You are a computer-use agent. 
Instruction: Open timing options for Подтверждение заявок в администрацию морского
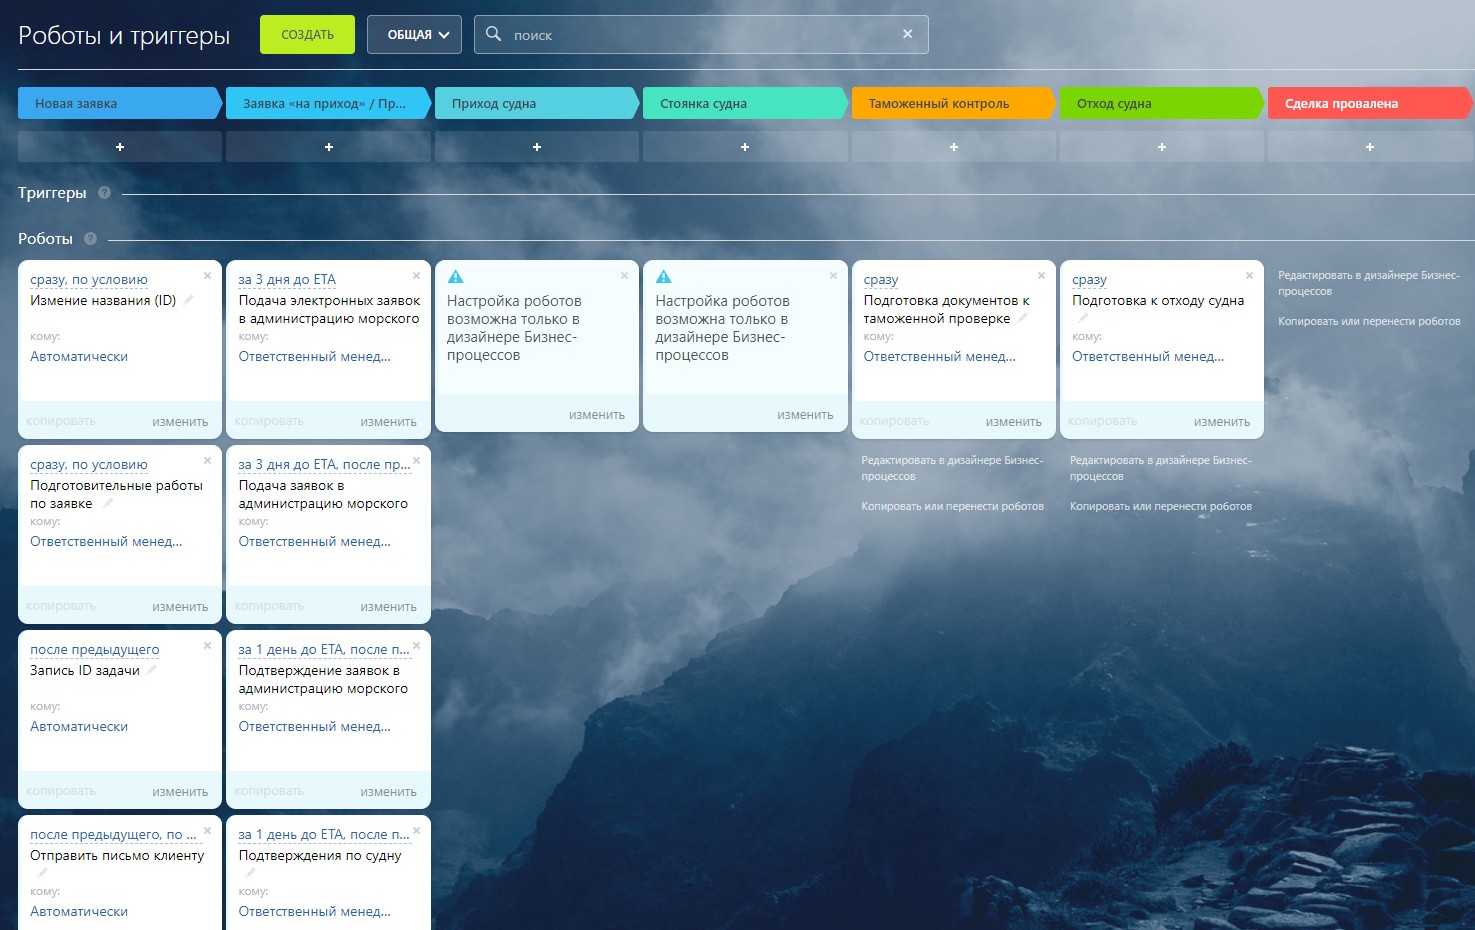tap(324, 650)
